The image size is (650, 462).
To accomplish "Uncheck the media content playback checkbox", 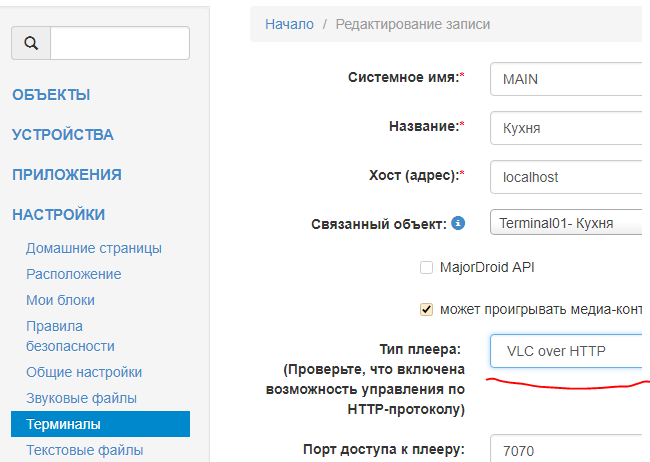I will (427, 308).
